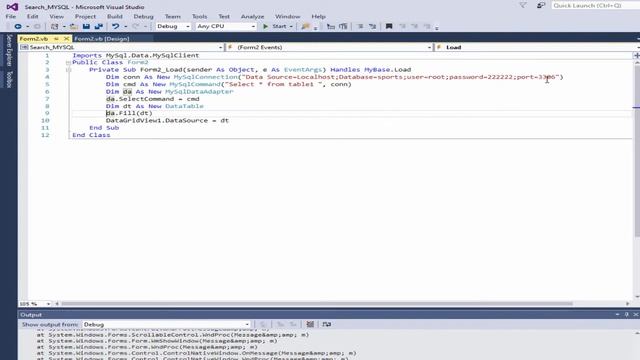Viewport: 640px width, 360px height.
Task: Open the Debug menu
Action: 144,16
